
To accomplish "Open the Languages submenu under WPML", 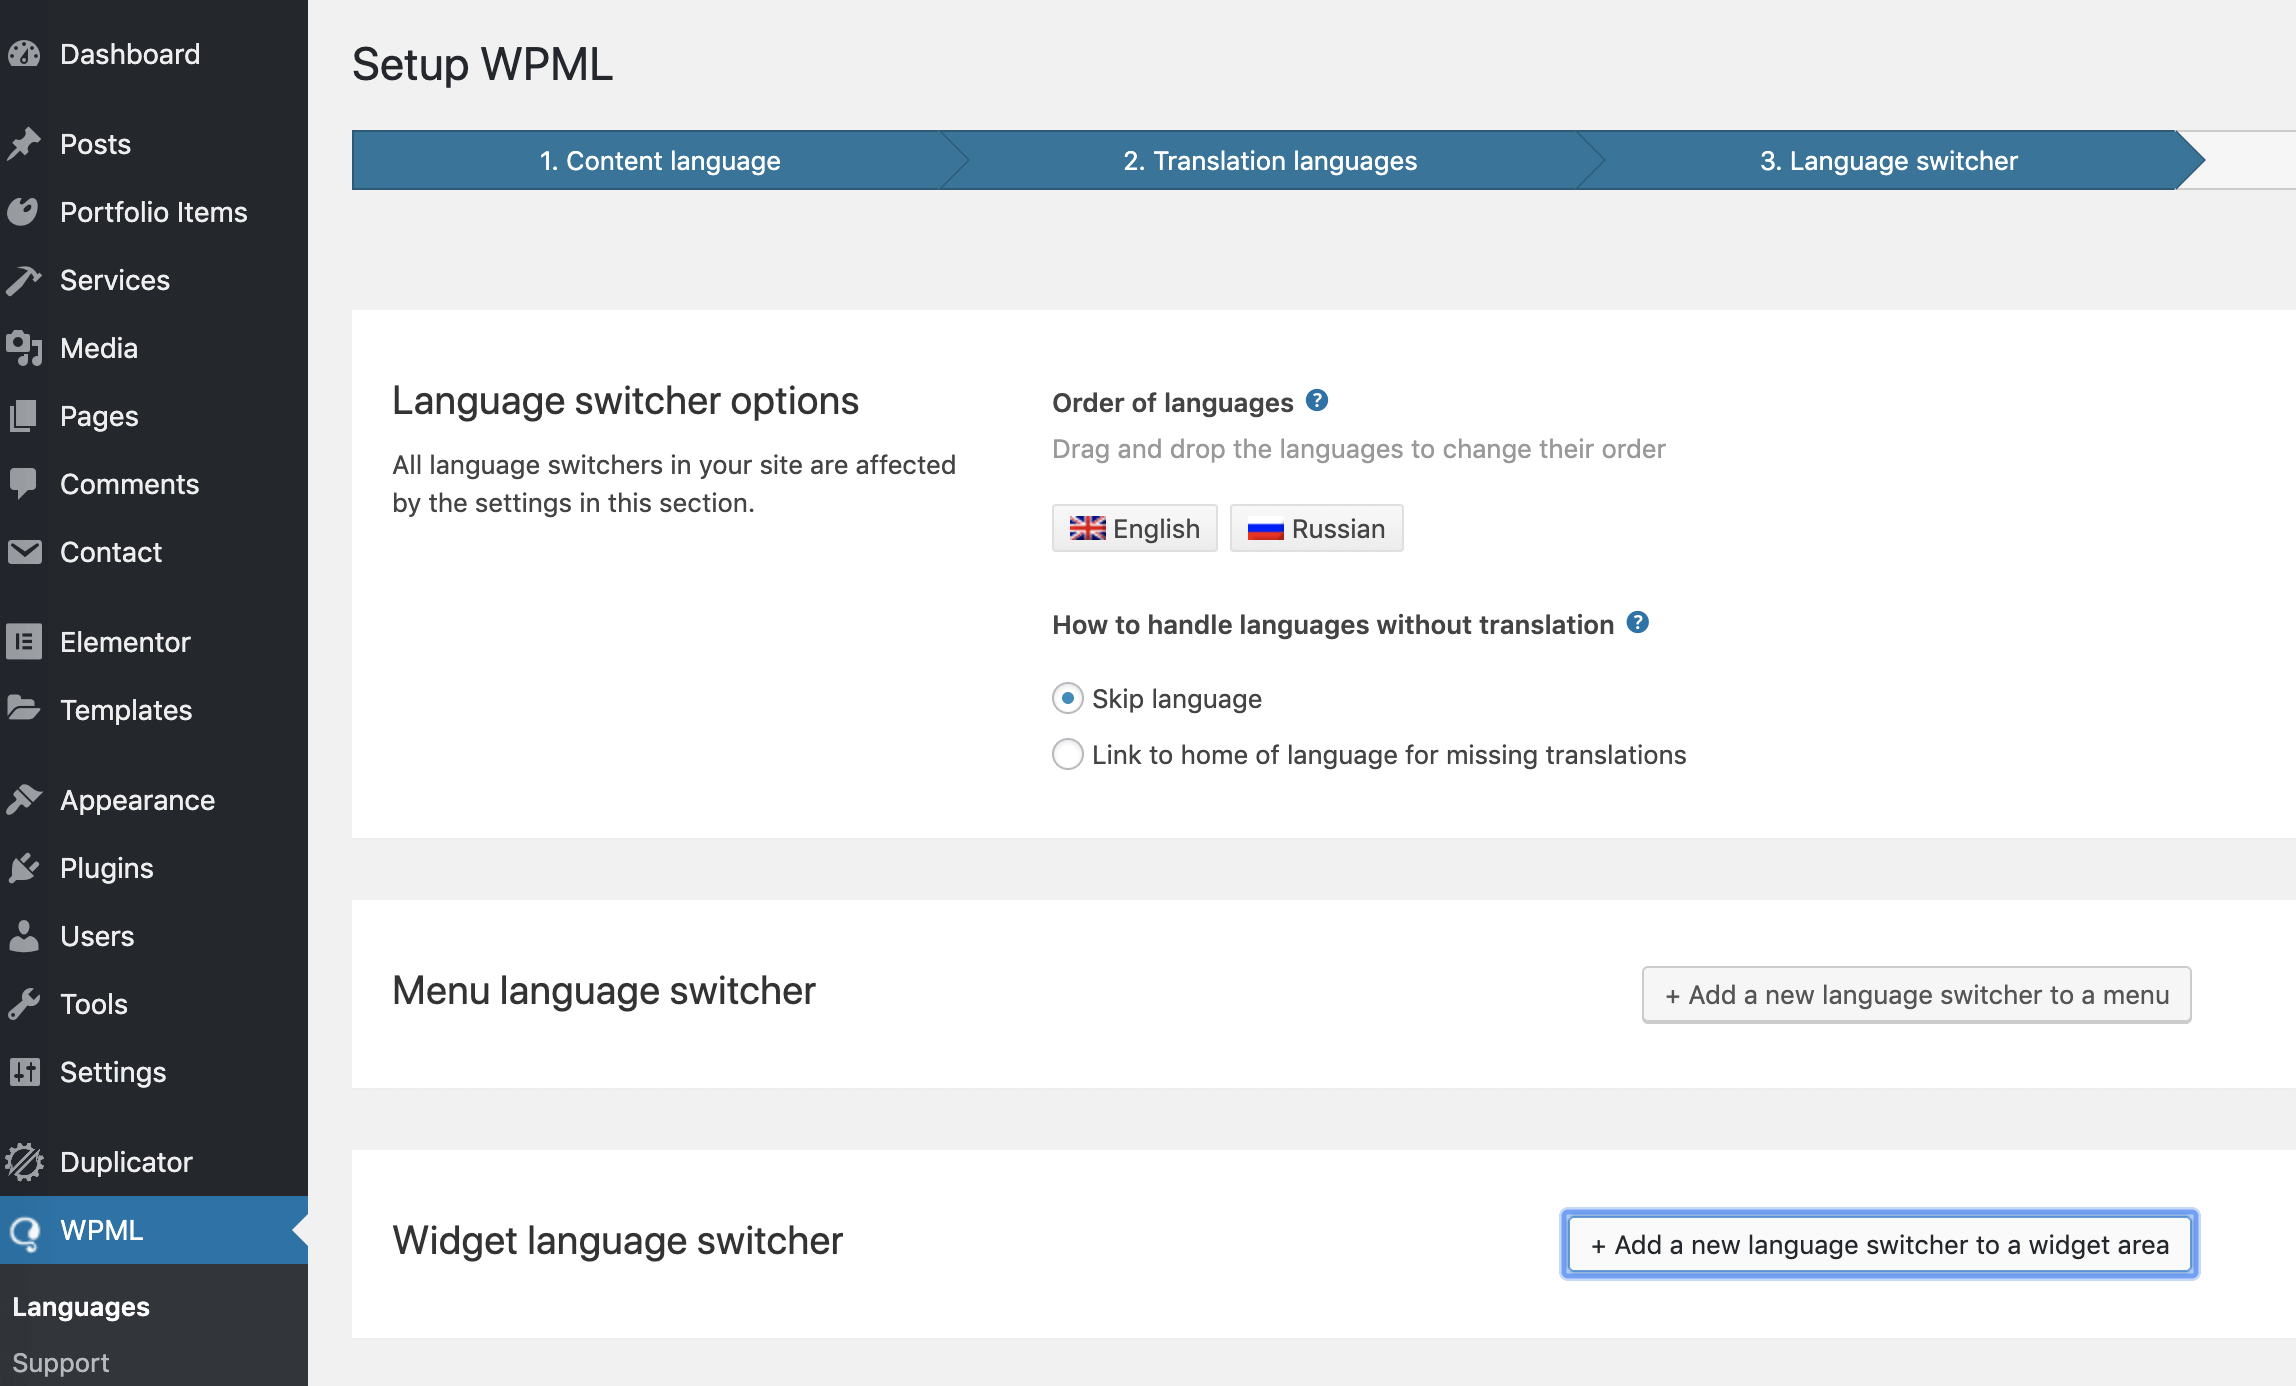I will tap(81, 1307).
